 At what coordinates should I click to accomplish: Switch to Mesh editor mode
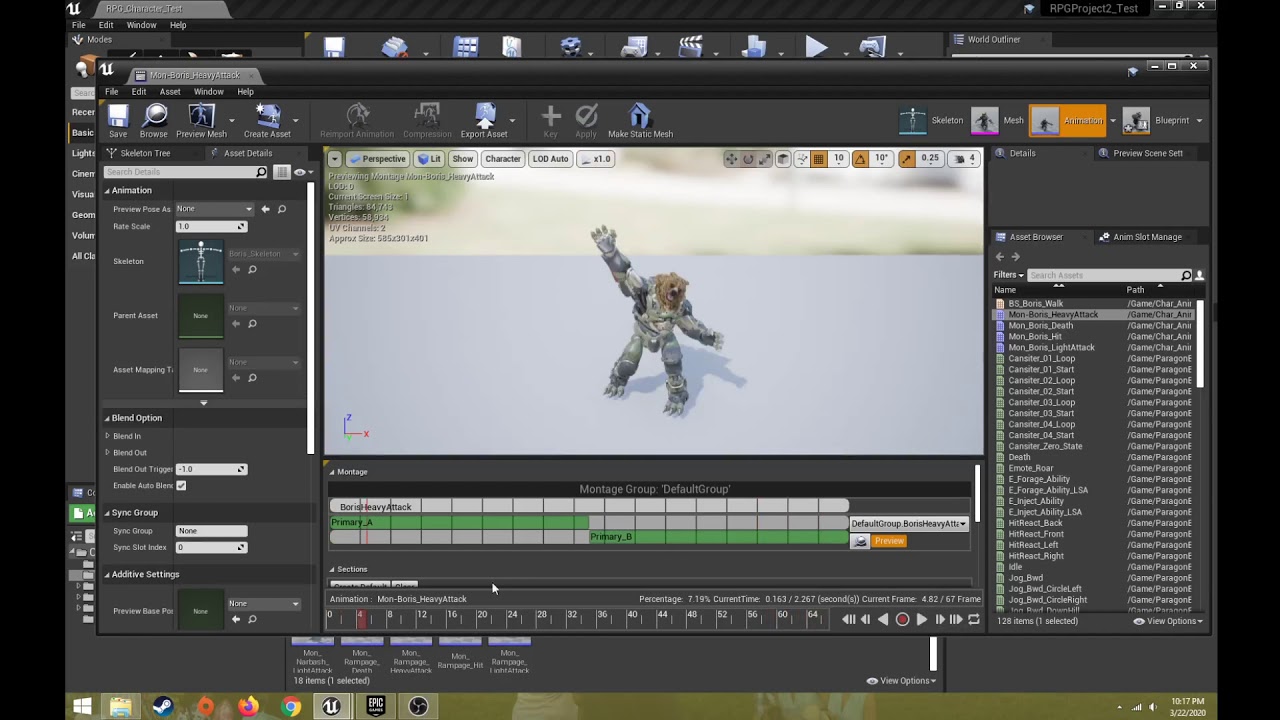click(x=998, y=121)
